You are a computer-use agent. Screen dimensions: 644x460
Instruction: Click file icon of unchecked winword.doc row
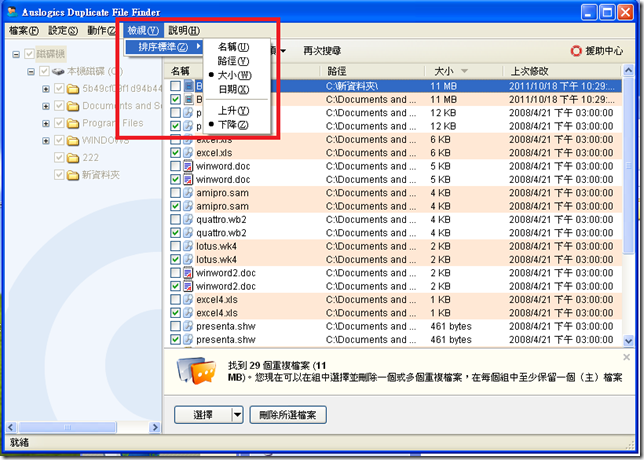click(x=188, y=166)
